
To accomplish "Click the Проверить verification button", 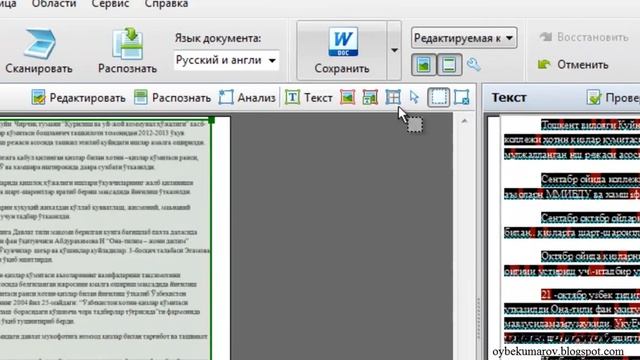I will click(613, 98).
